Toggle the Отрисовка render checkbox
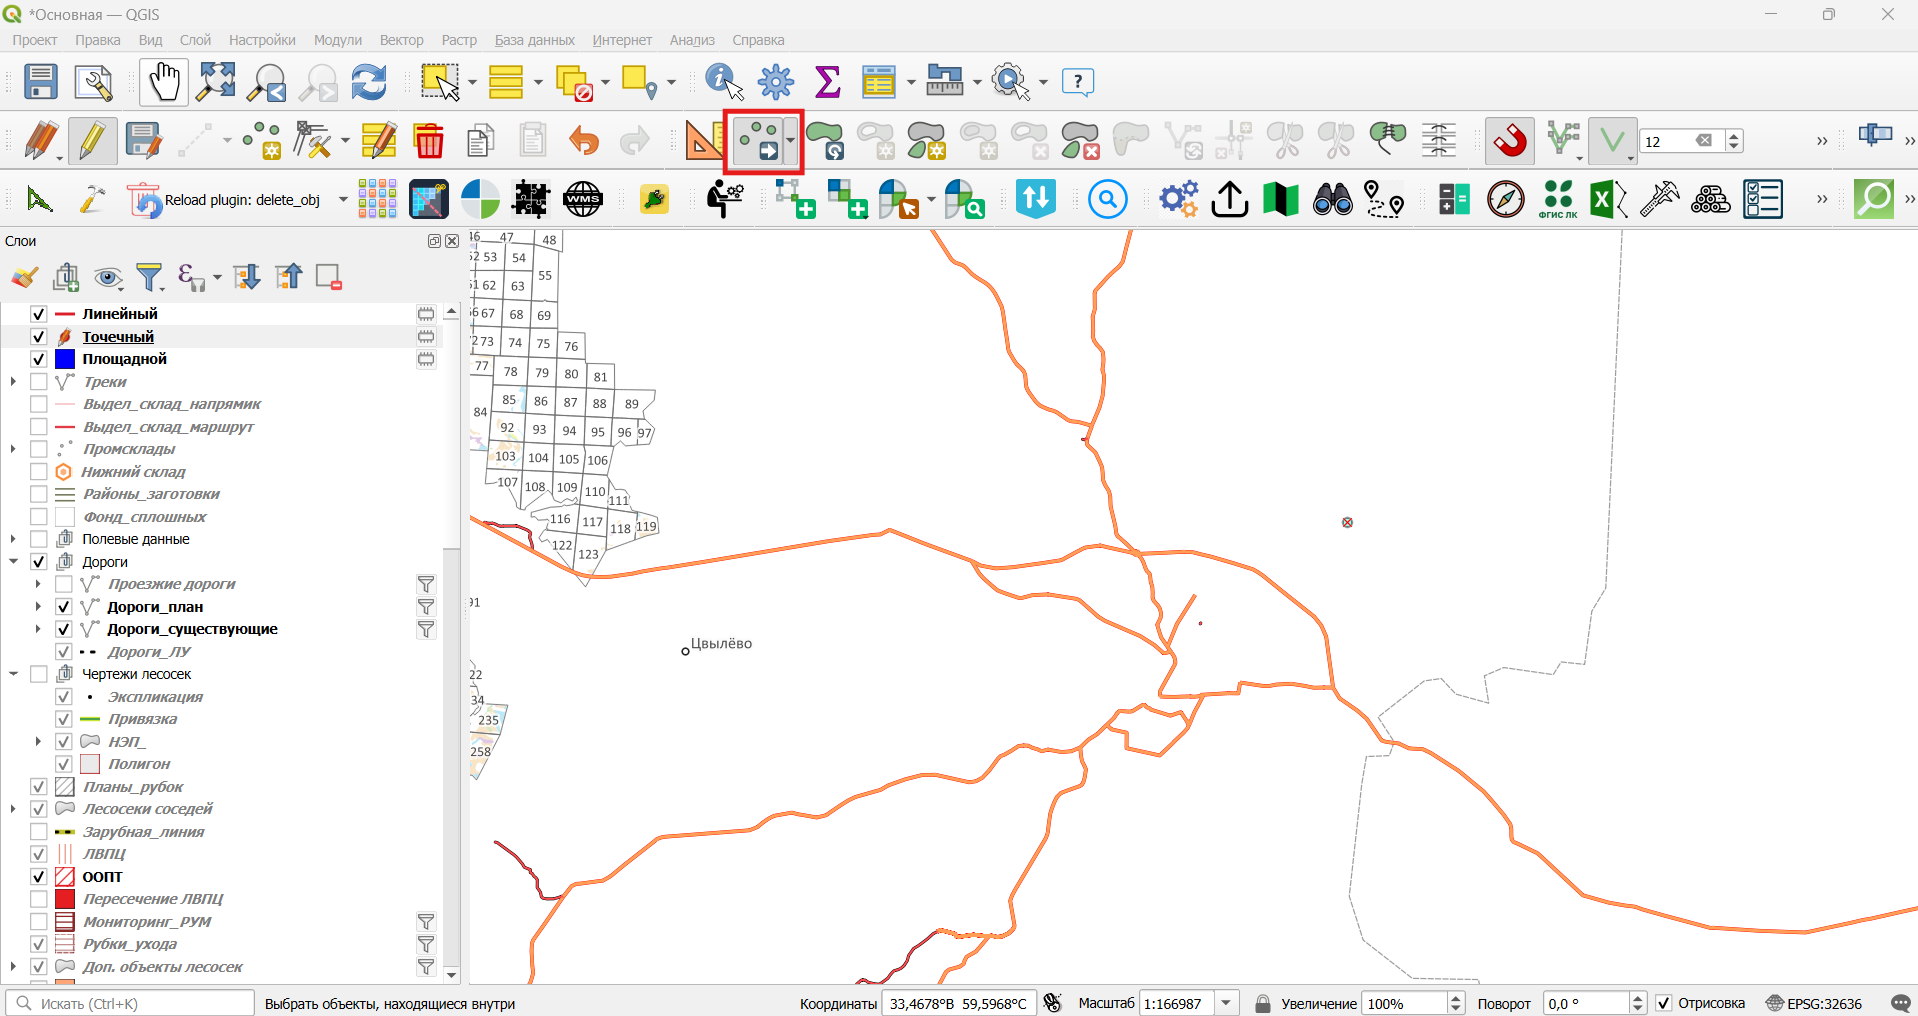The image size is (1918, 1016). click(x=1664, y=1003)
